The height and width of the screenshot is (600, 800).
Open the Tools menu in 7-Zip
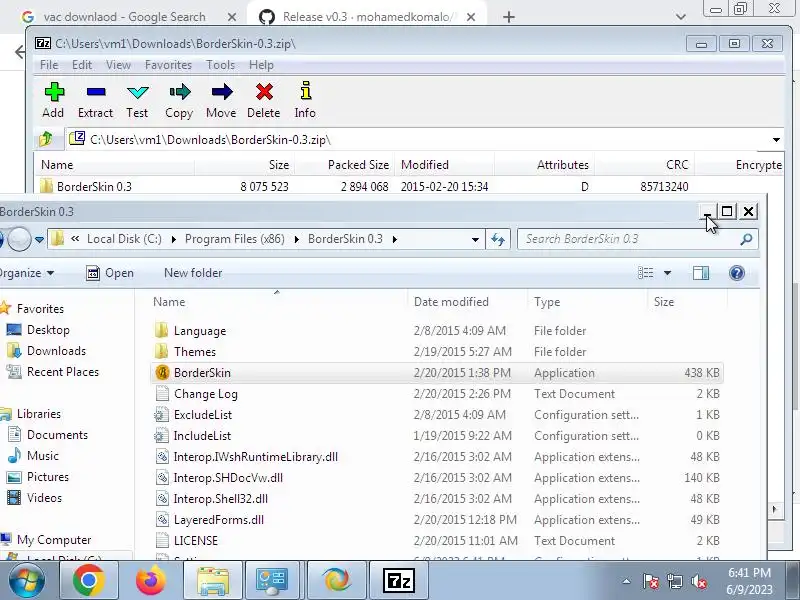(220, 65)
